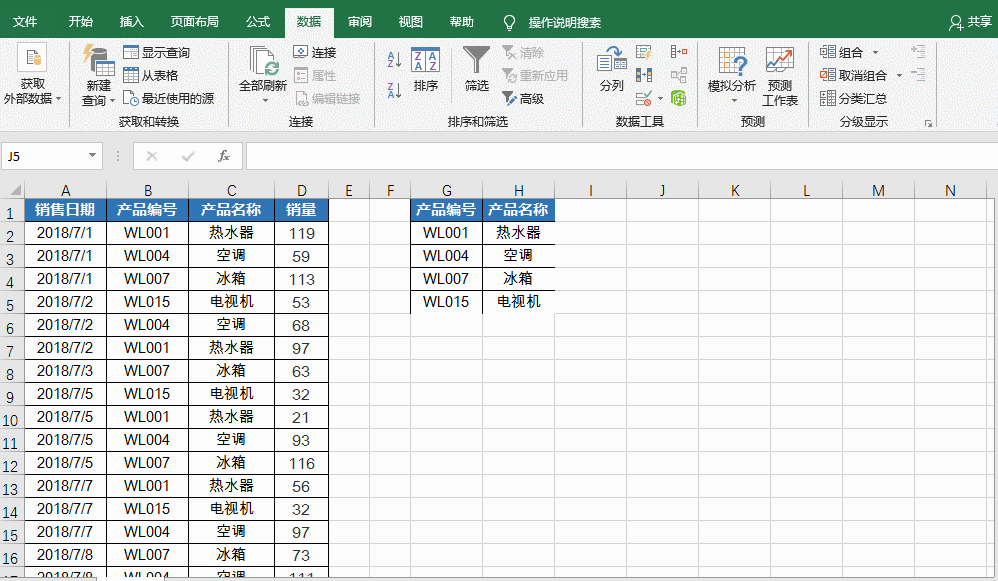Switch to the Home (开始) tab
Viewport: 998px width, 581px height.
(x=81, y=22)
